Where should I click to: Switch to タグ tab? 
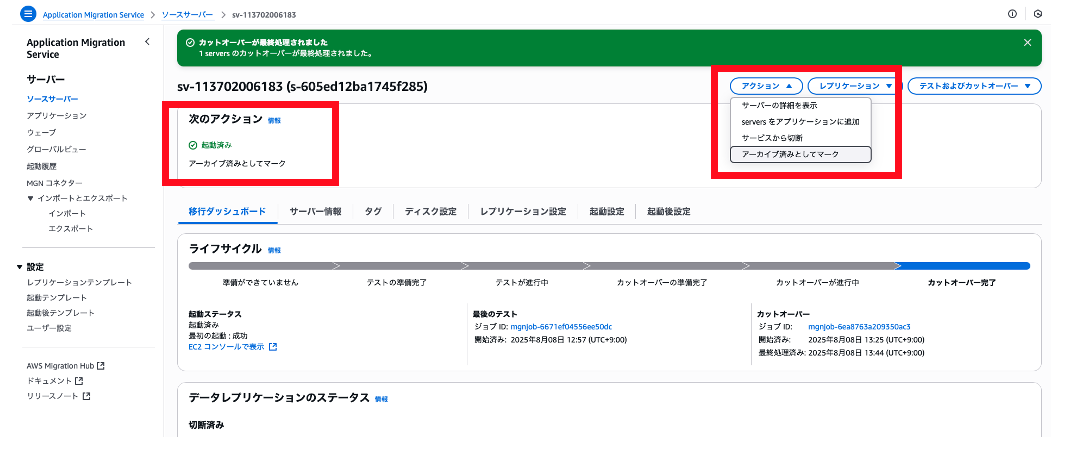click(x=373, y=211)
